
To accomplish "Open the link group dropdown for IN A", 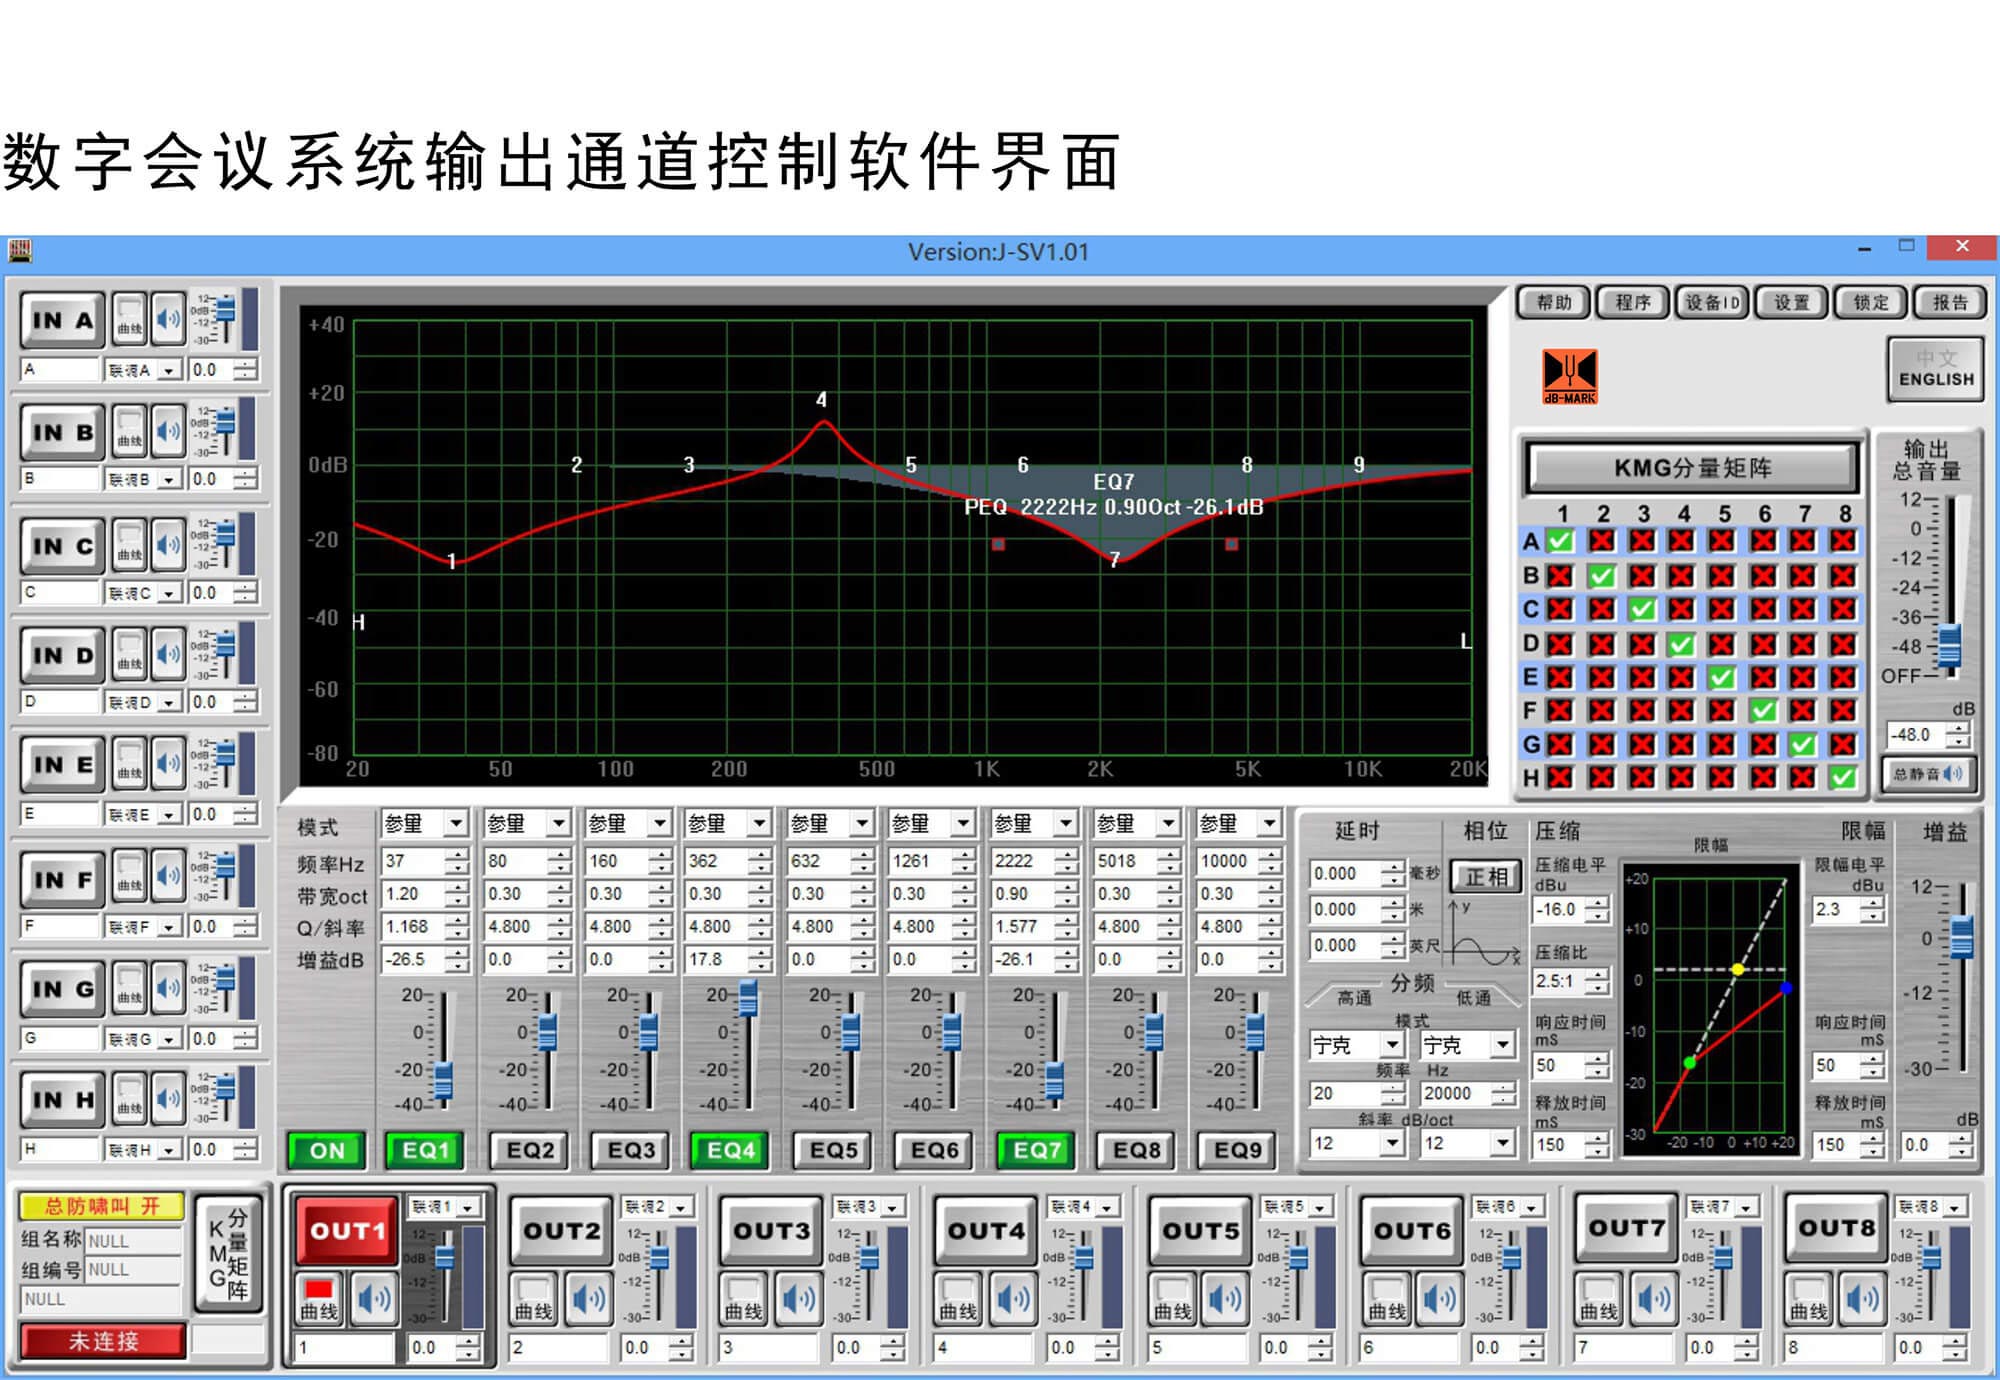I will tap(168, 371).
